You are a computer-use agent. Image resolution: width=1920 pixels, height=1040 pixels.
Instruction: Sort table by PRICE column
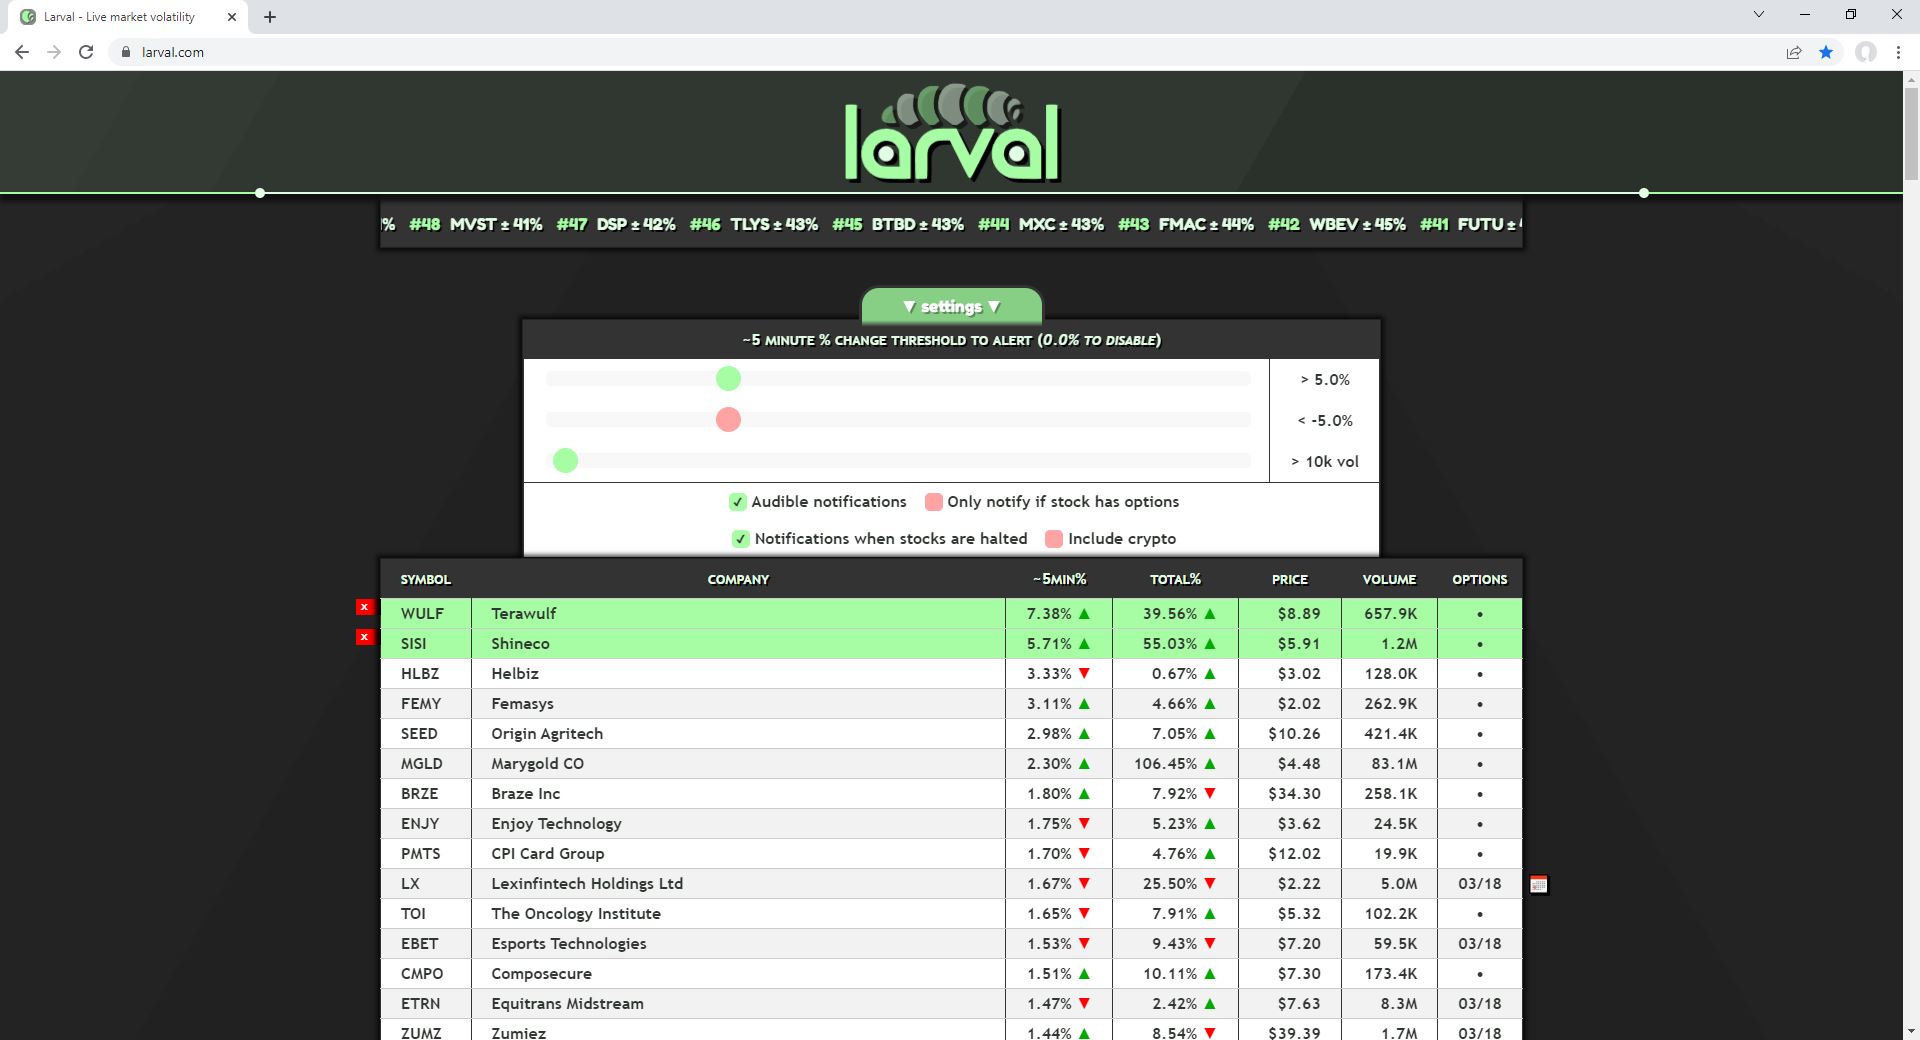pos(1290,579)
